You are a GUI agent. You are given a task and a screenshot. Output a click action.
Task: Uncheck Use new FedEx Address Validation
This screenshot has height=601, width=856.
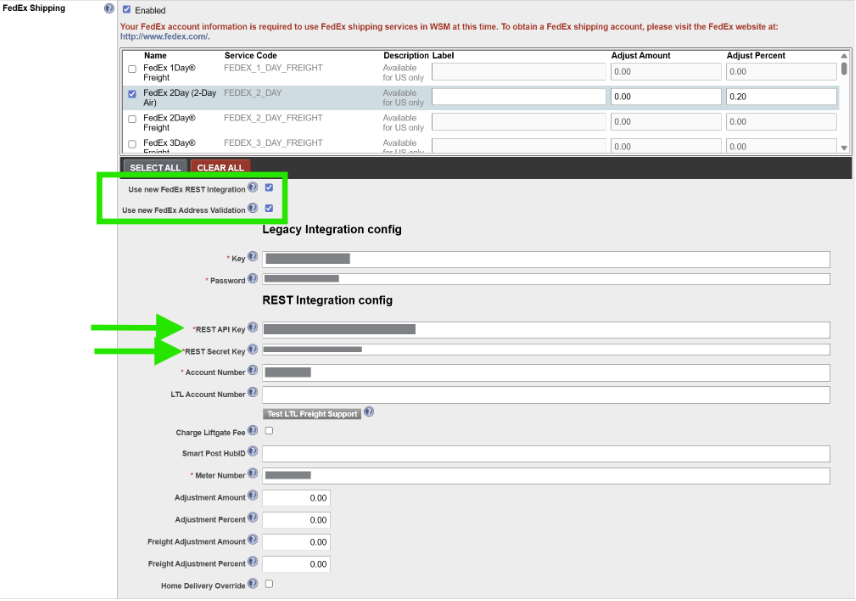point(269,208)
